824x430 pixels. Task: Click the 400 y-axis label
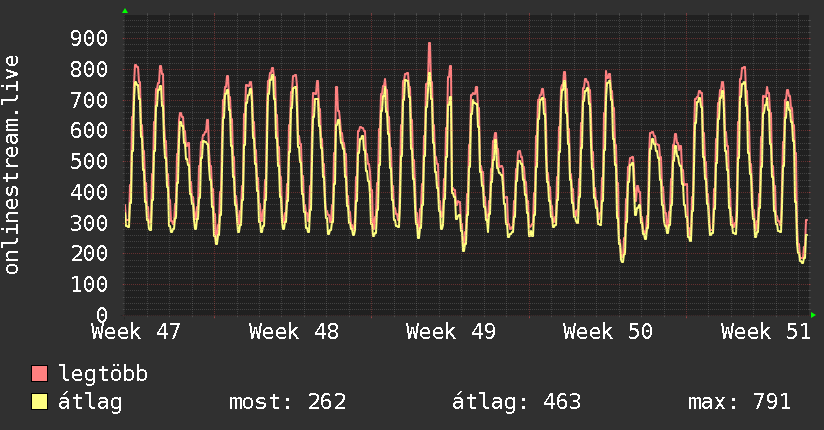89,192
